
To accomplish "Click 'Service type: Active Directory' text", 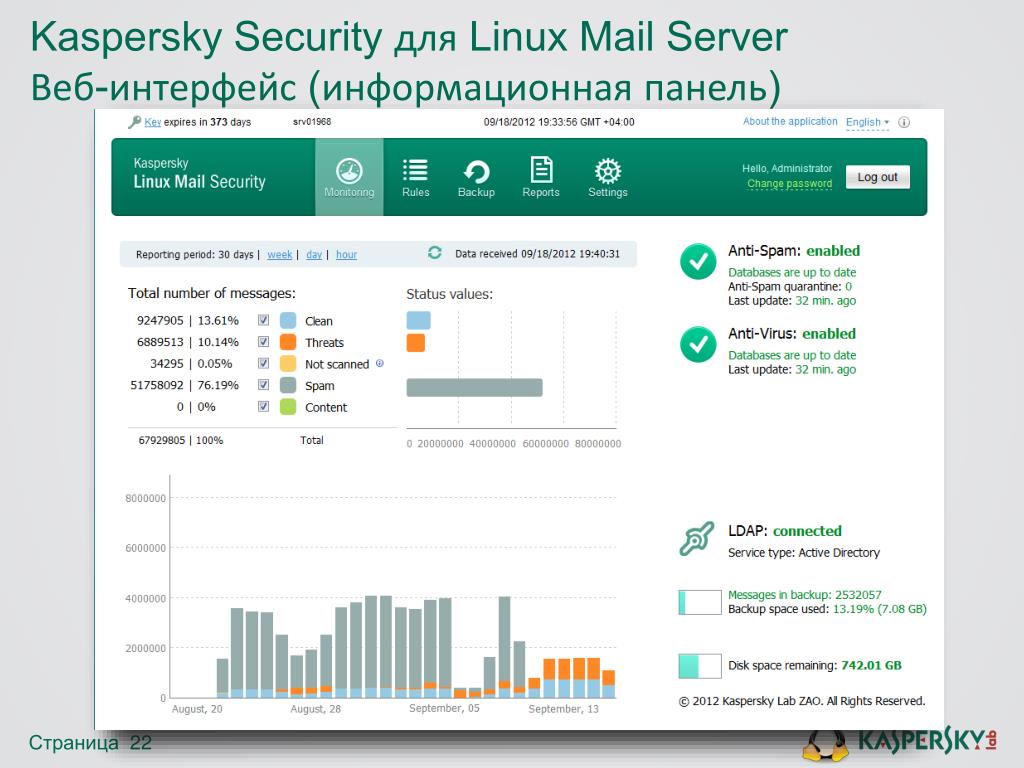I will (x=804, y=553).
